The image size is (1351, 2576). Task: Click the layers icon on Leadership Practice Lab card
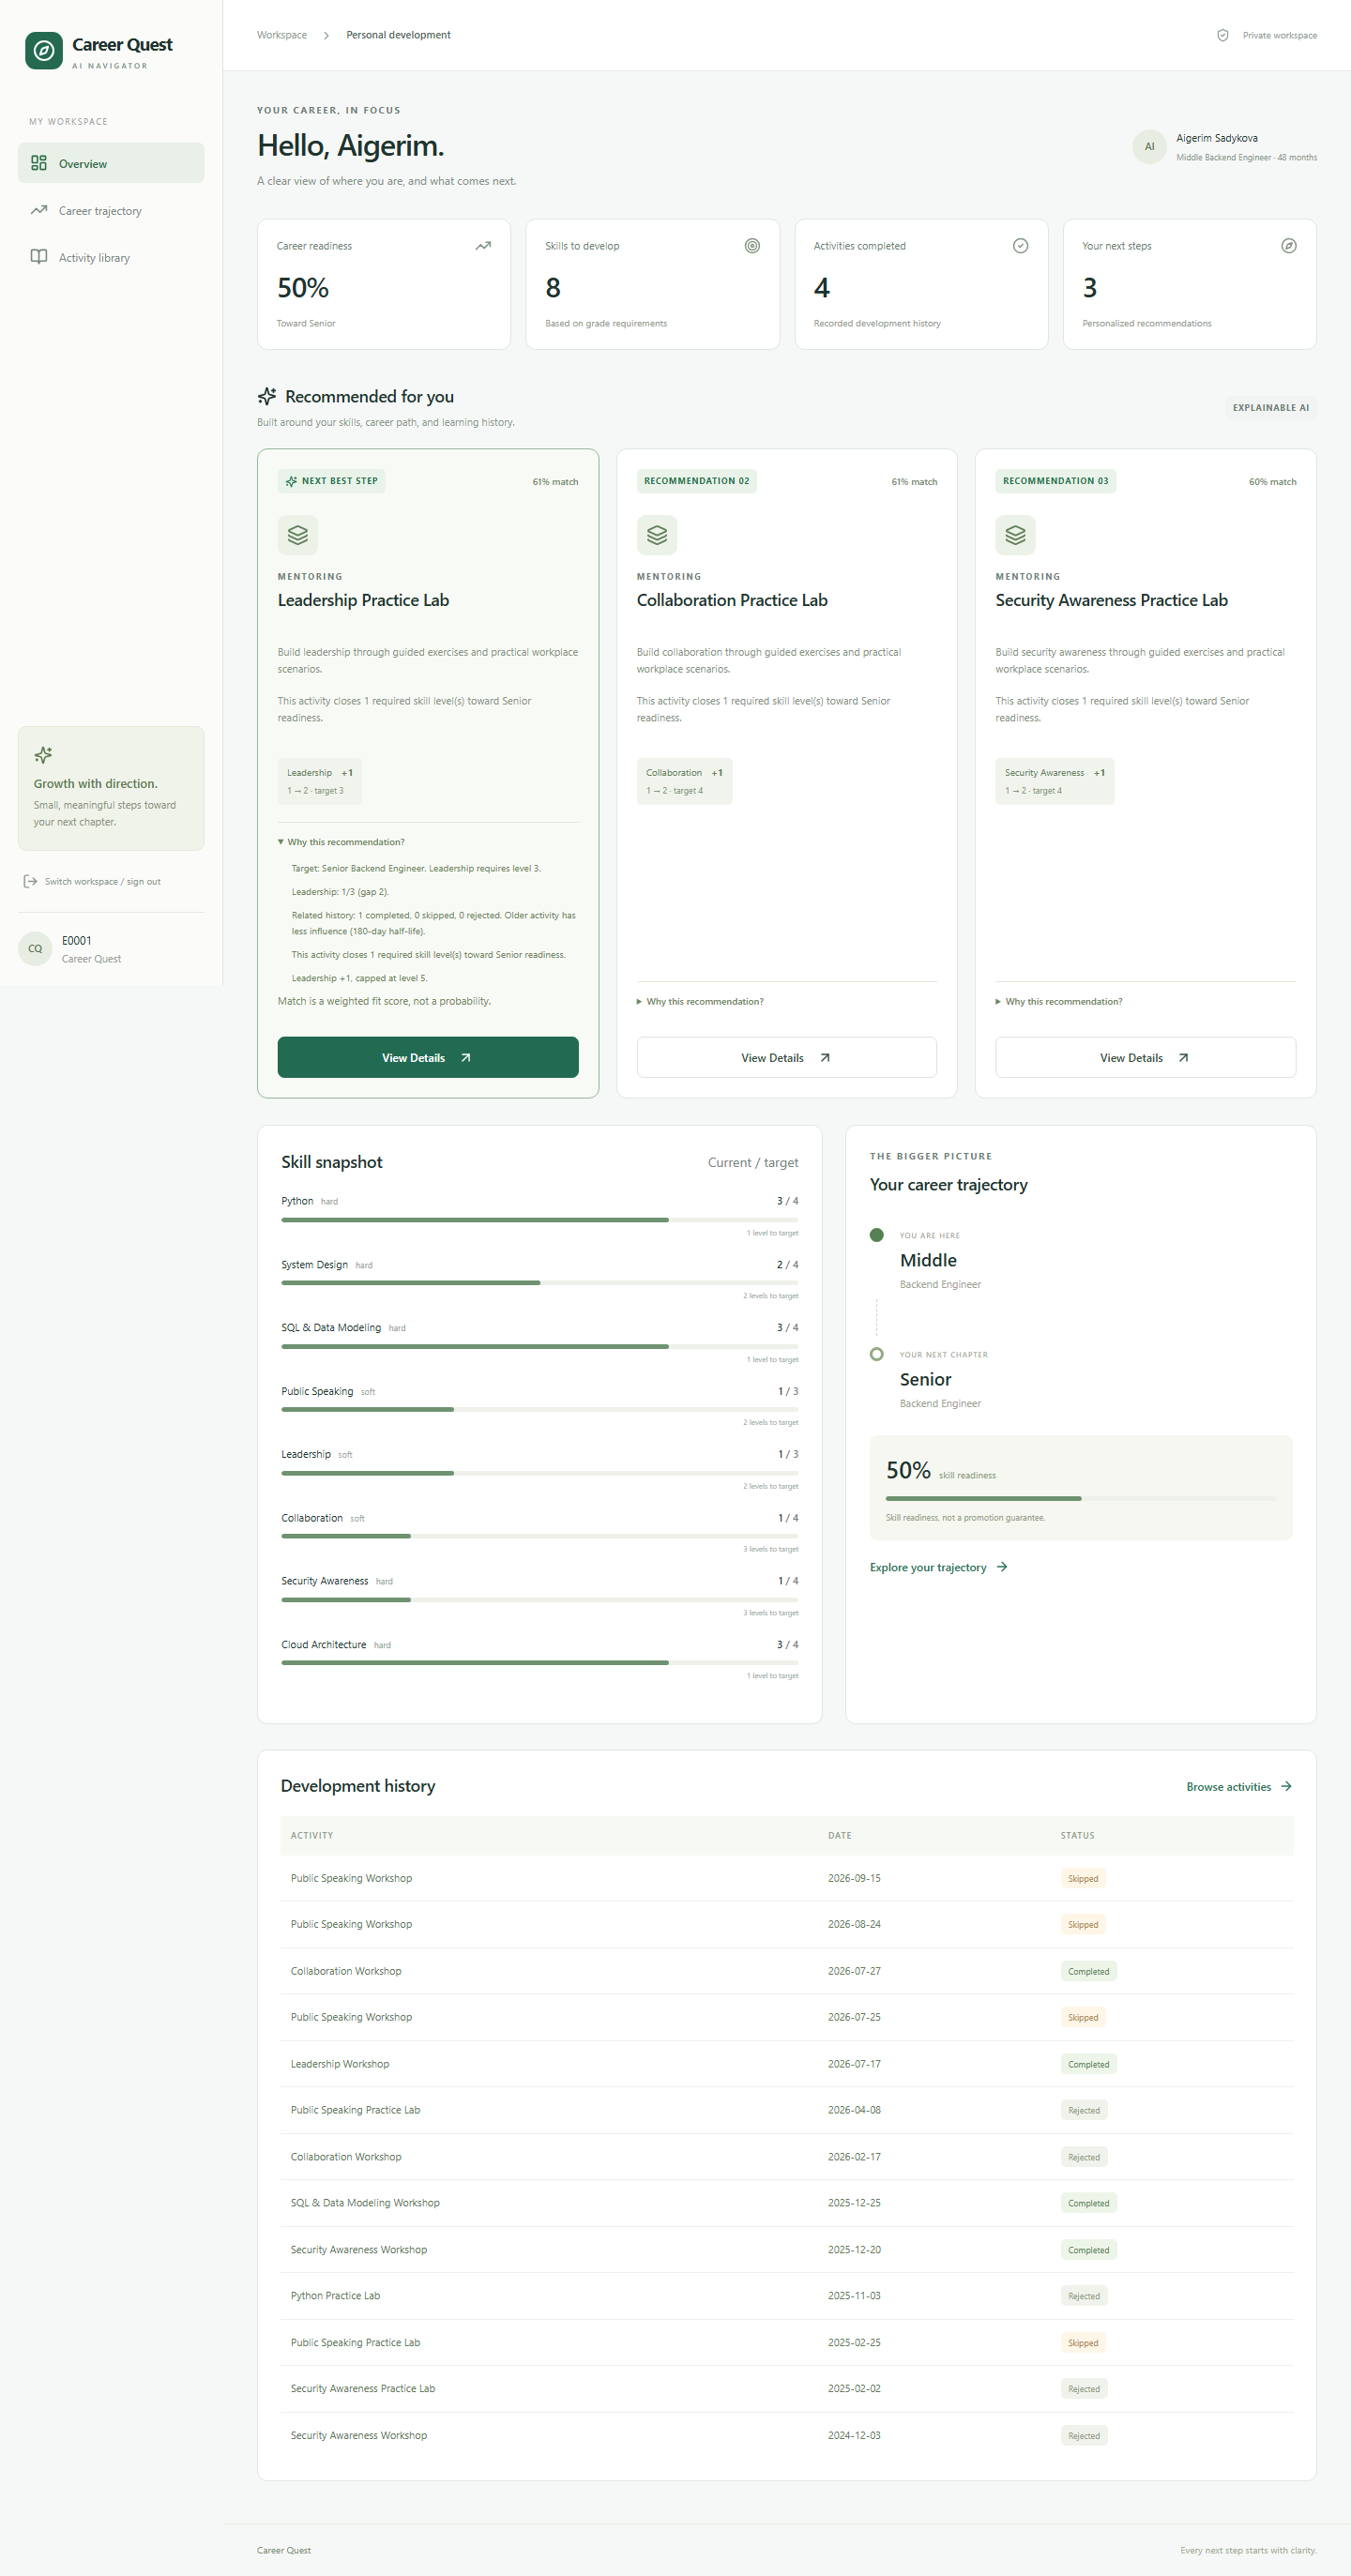coord(298,535)
